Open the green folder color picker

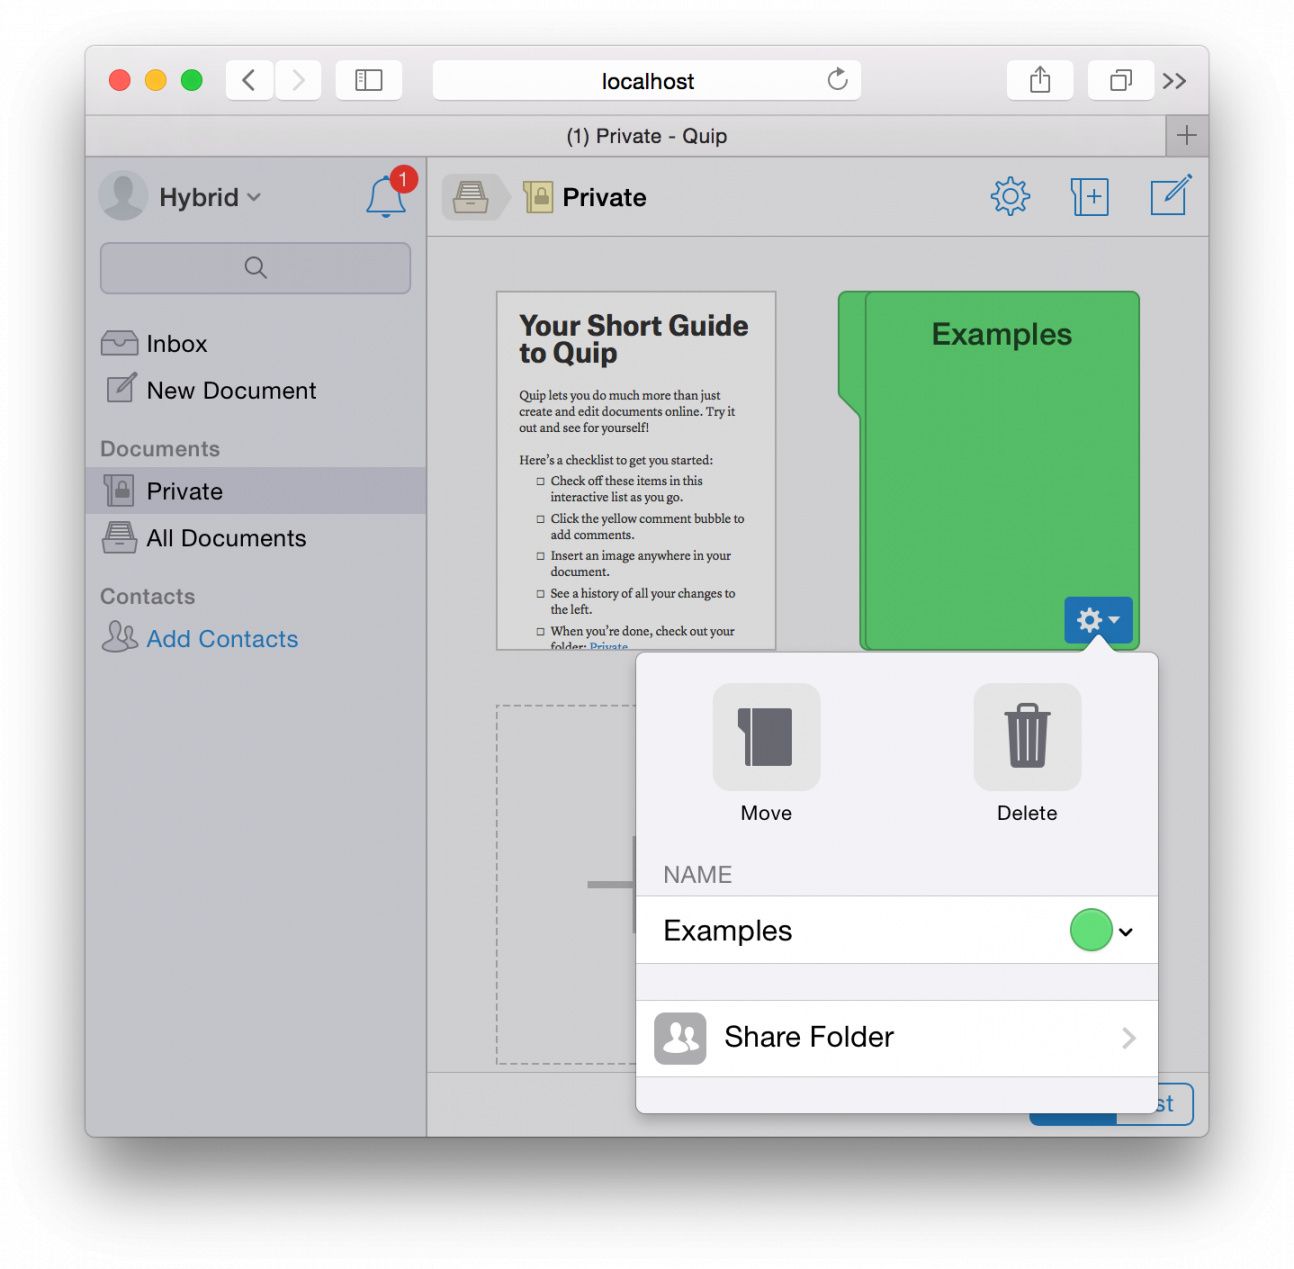(1101, 931)
